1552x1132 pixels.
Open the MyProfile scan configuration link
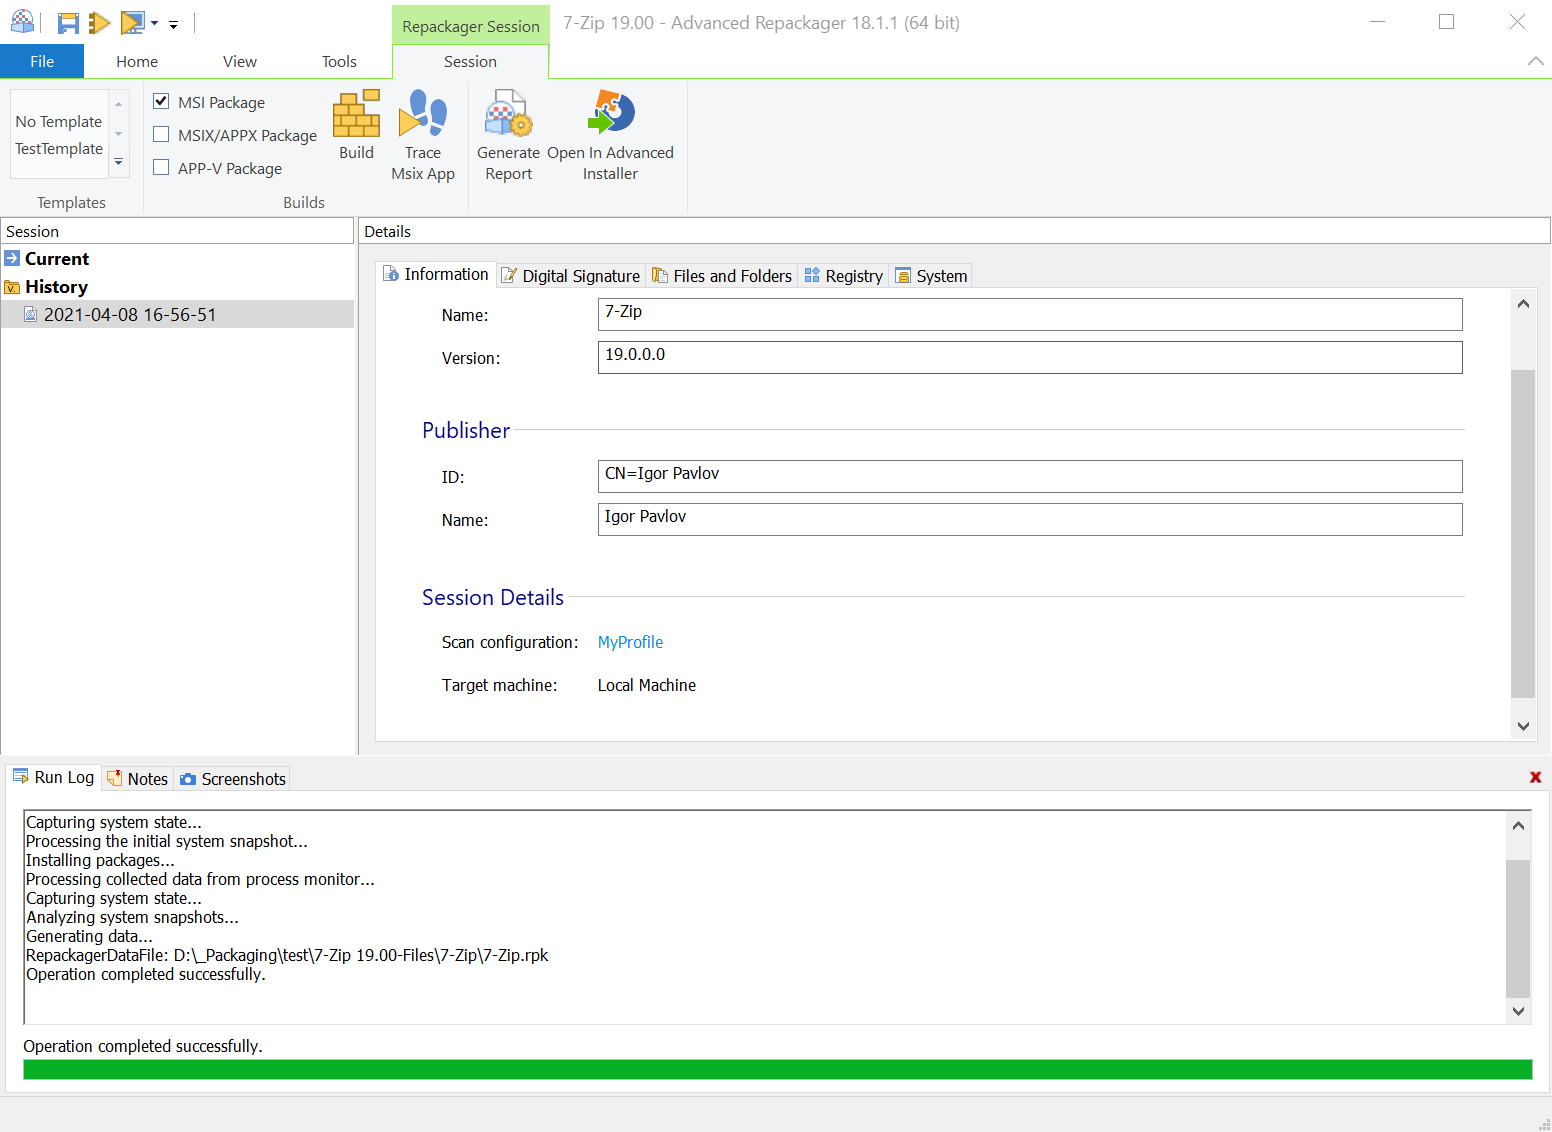point(630,642)
